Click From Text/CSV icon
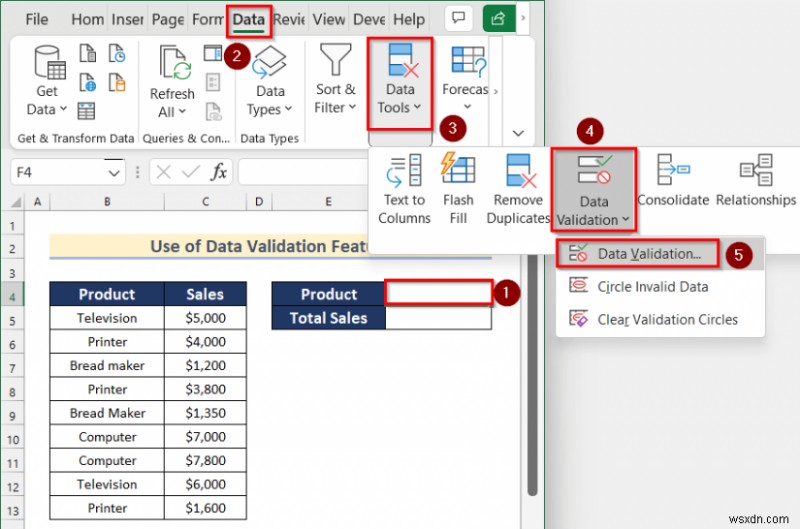 [x=88, y=53]
